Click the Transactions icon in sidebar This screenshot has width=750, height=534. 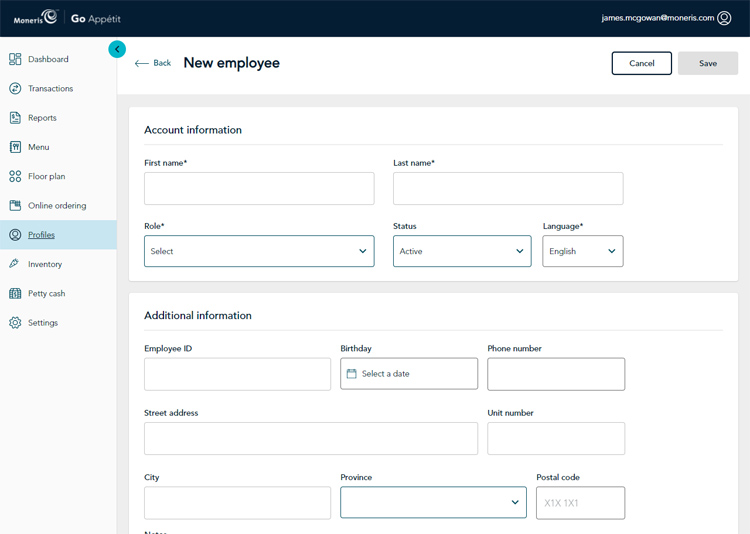click(15, 88)
